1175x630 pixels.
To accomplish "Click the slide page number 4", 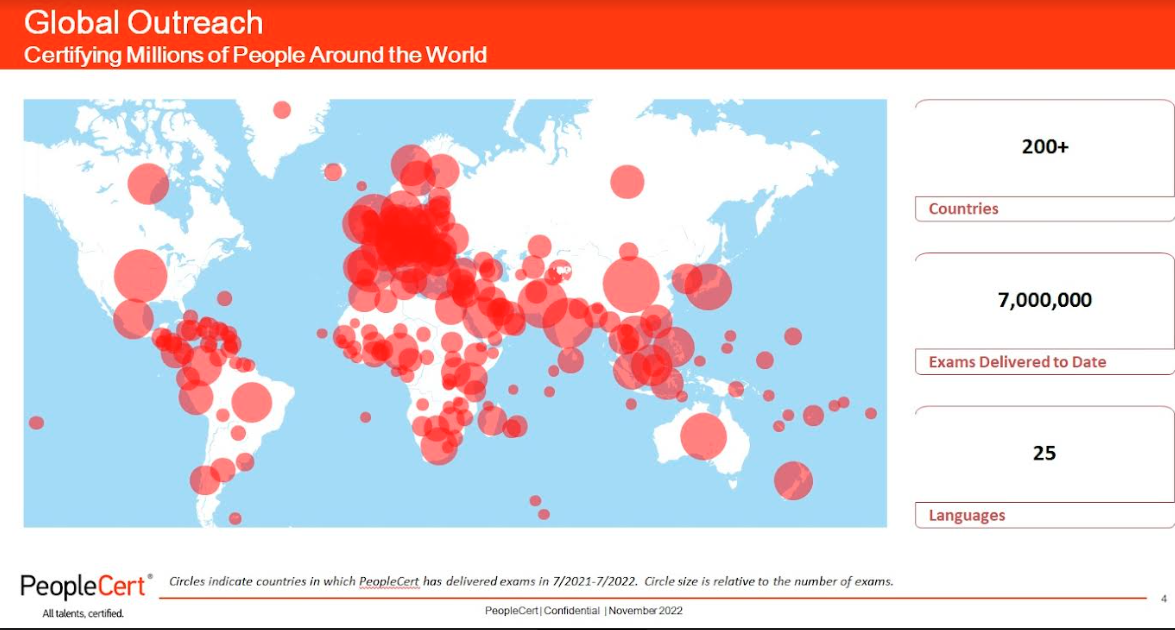I will [1163, 599].
